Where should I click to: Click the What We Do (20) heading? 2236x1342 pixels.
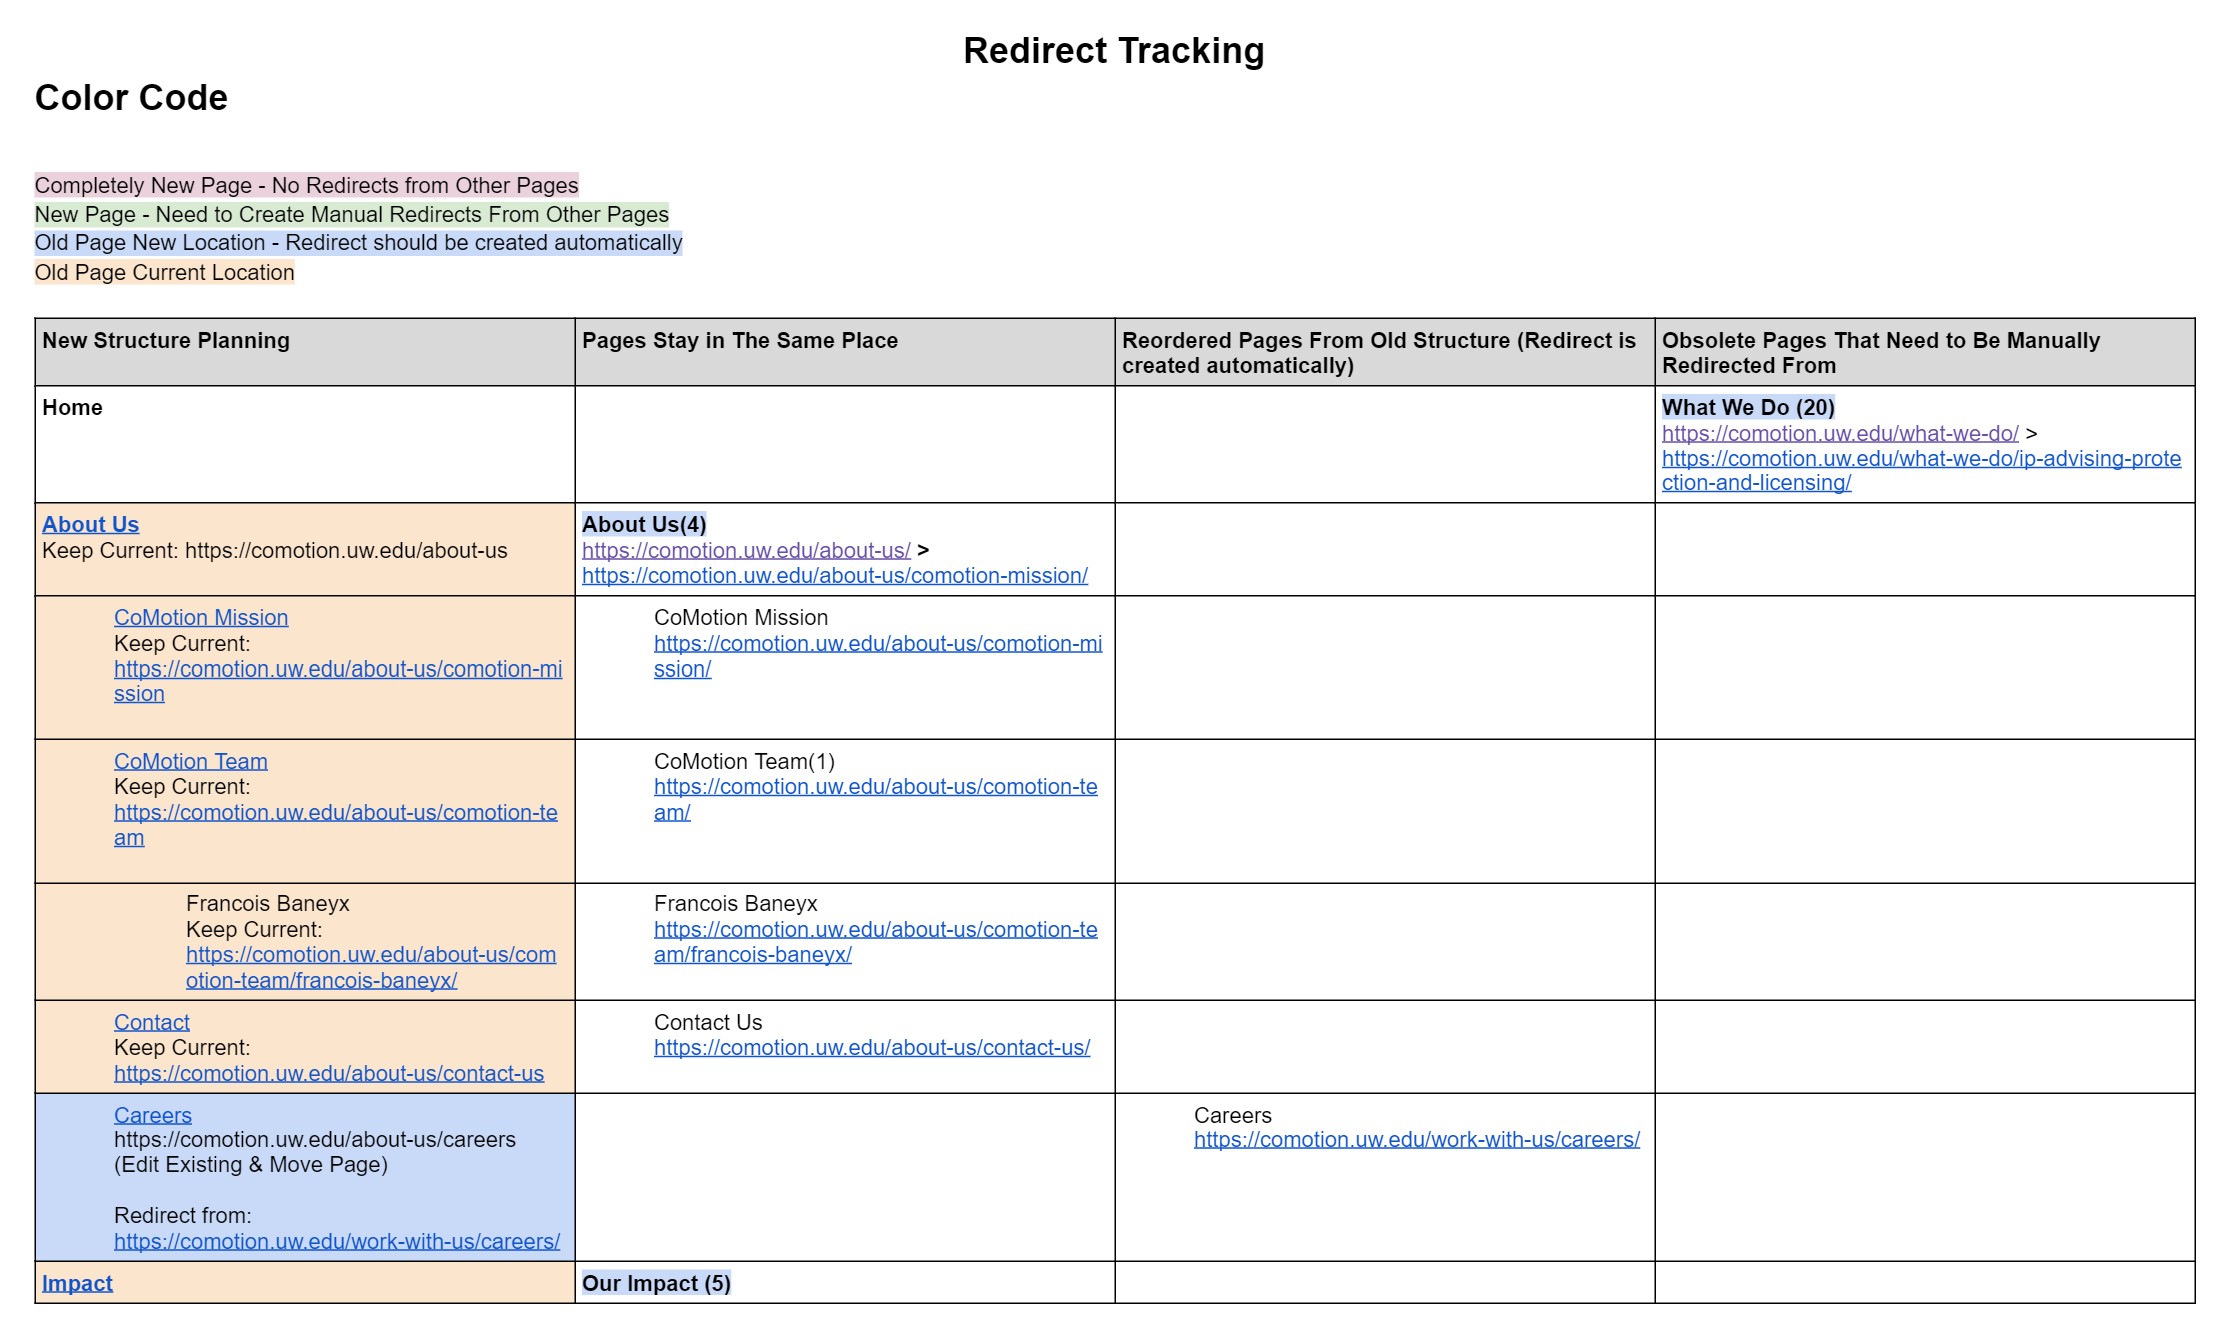pyautogui.click(x=1749, y=407)
